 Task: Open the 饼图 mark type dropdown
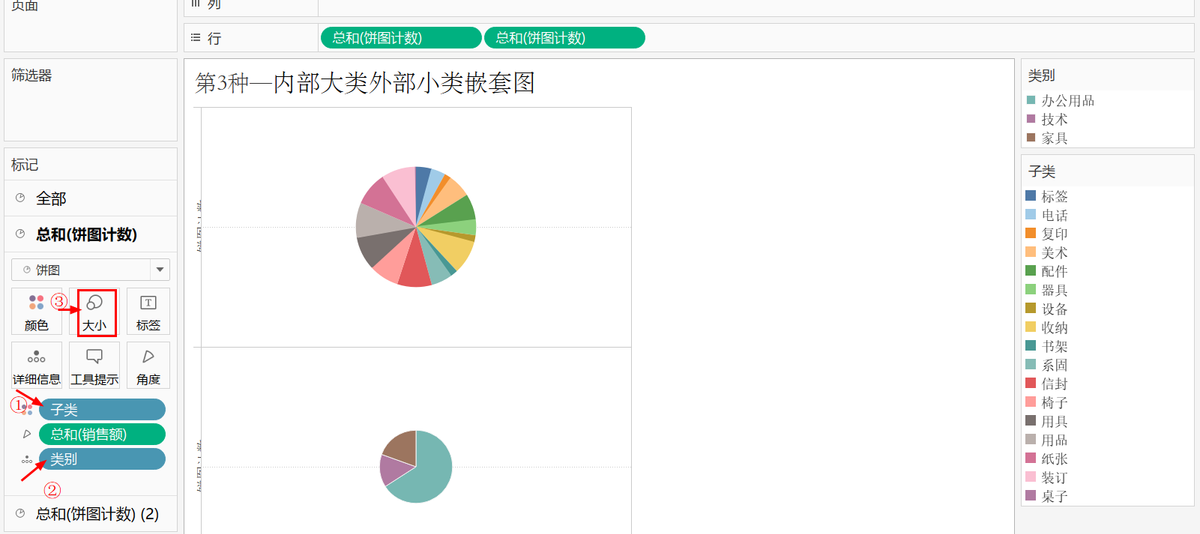(x=91, y=269)
